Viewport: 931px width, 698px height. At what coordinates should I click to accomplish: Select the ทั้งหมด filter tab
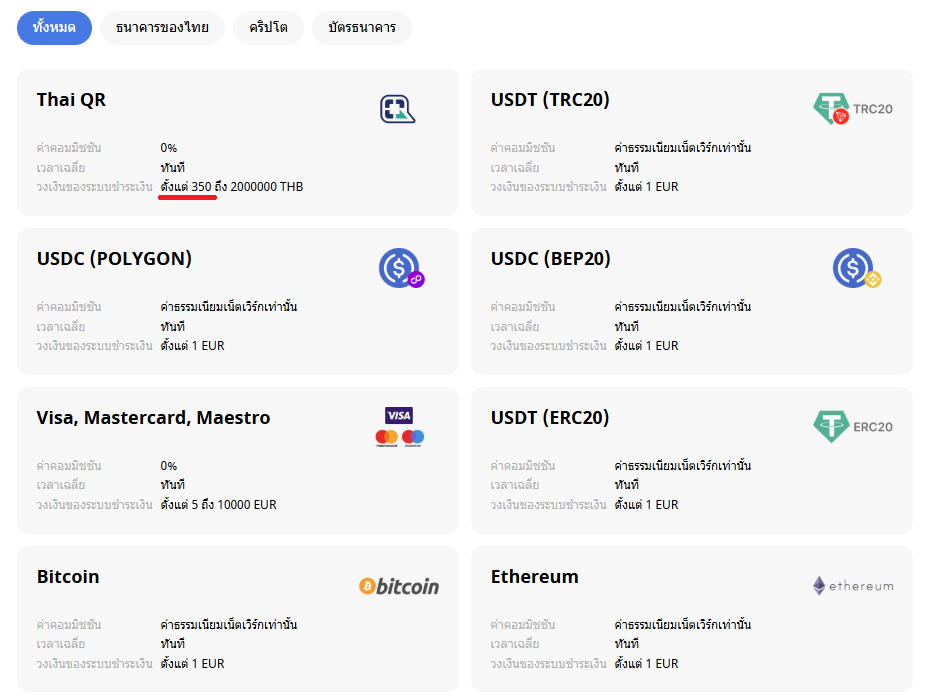[x=54, y=28]
